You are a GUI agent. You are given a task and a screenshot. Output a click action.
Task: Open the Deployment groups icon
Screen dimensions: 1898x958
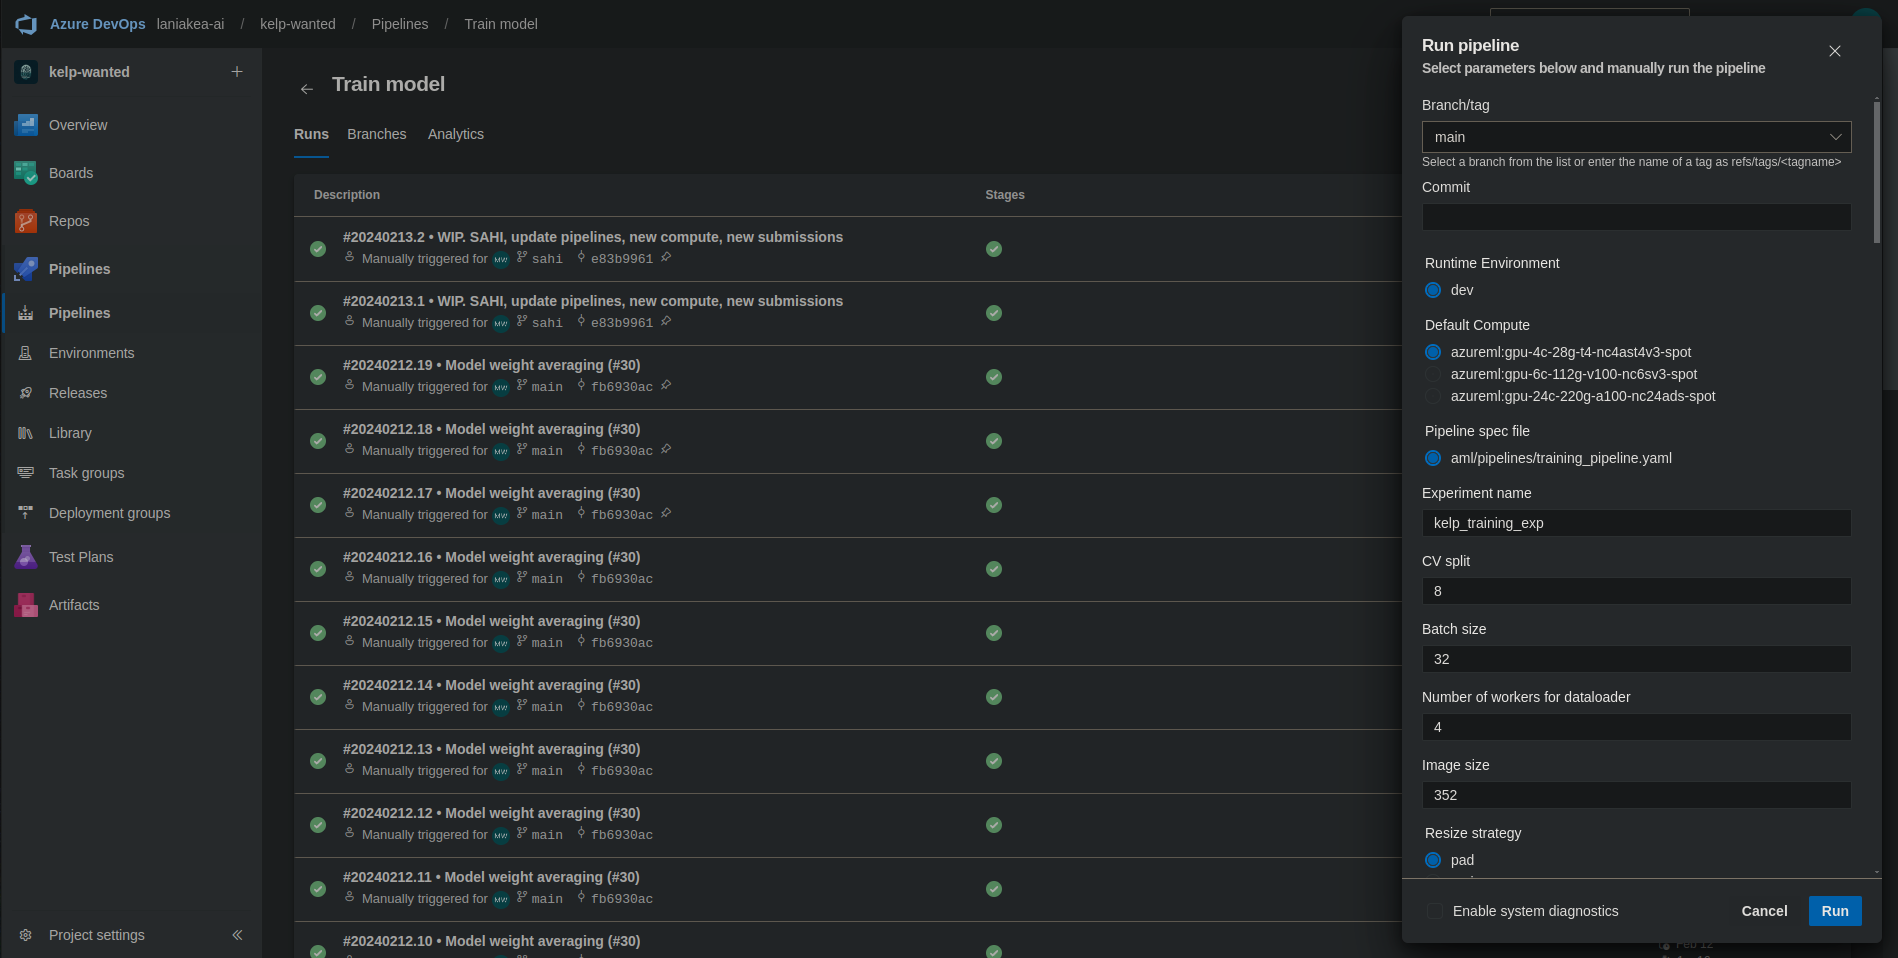coord(26,513)
